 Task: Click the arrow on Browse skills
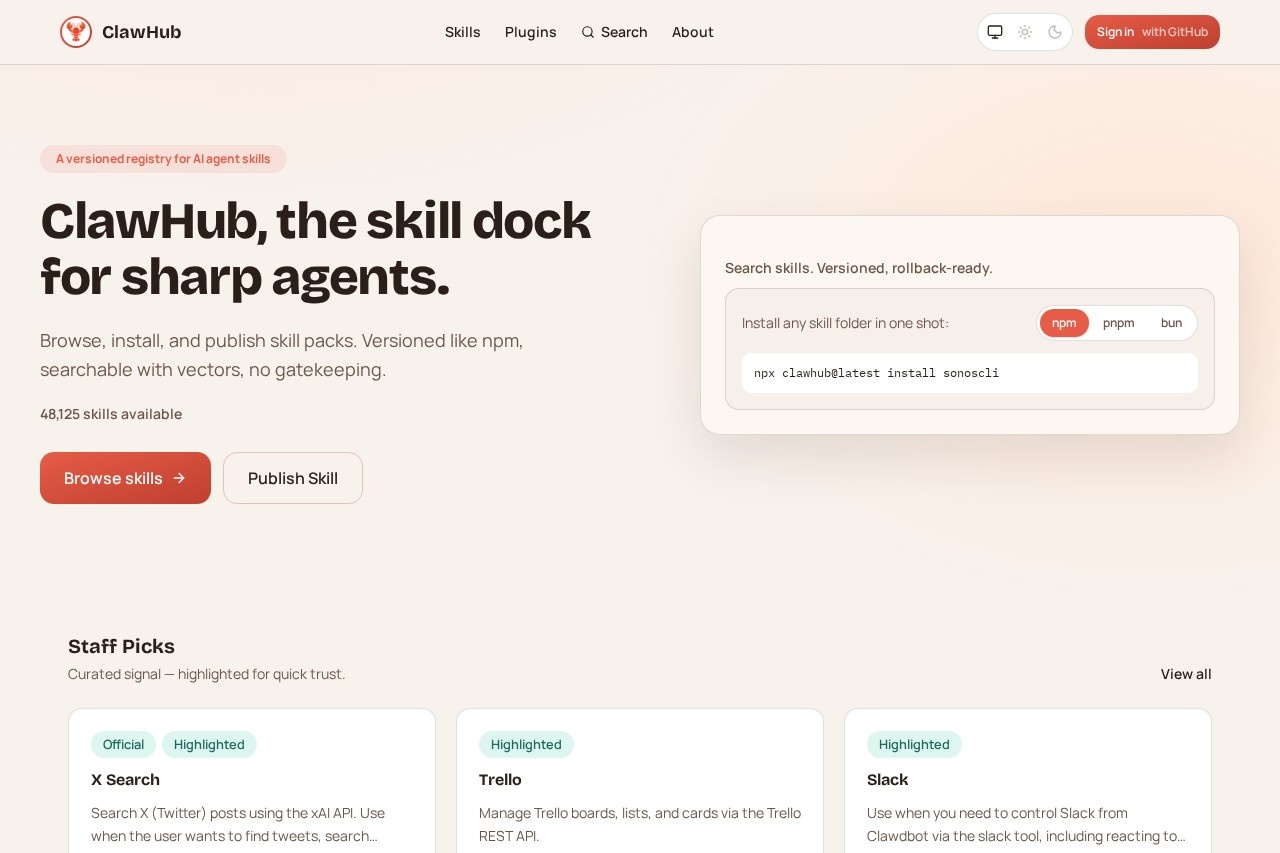coord(179,478)
